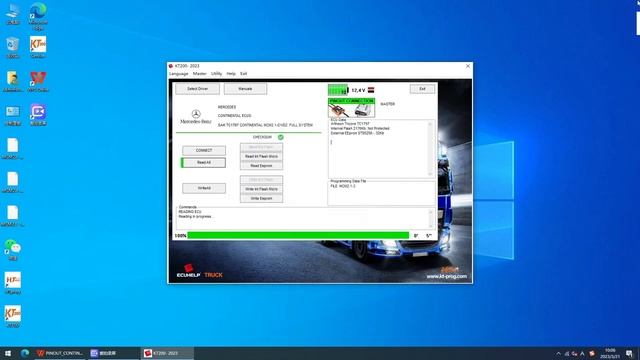
Task: Open third blank document file on desktop
Action: [13, 216]
